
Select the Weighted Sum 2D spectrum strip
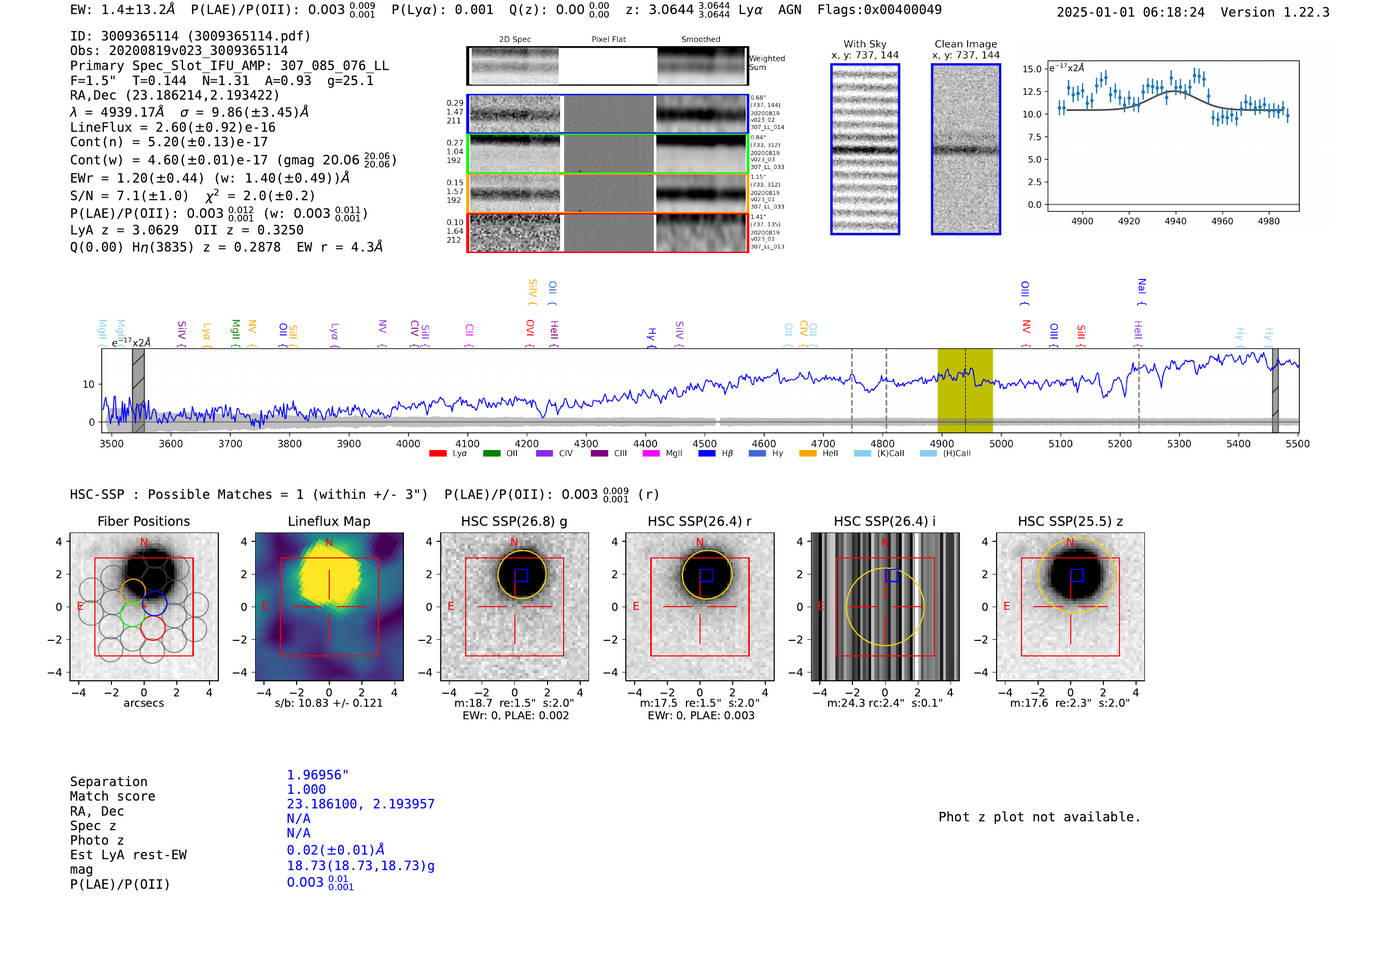click(607, 66)
